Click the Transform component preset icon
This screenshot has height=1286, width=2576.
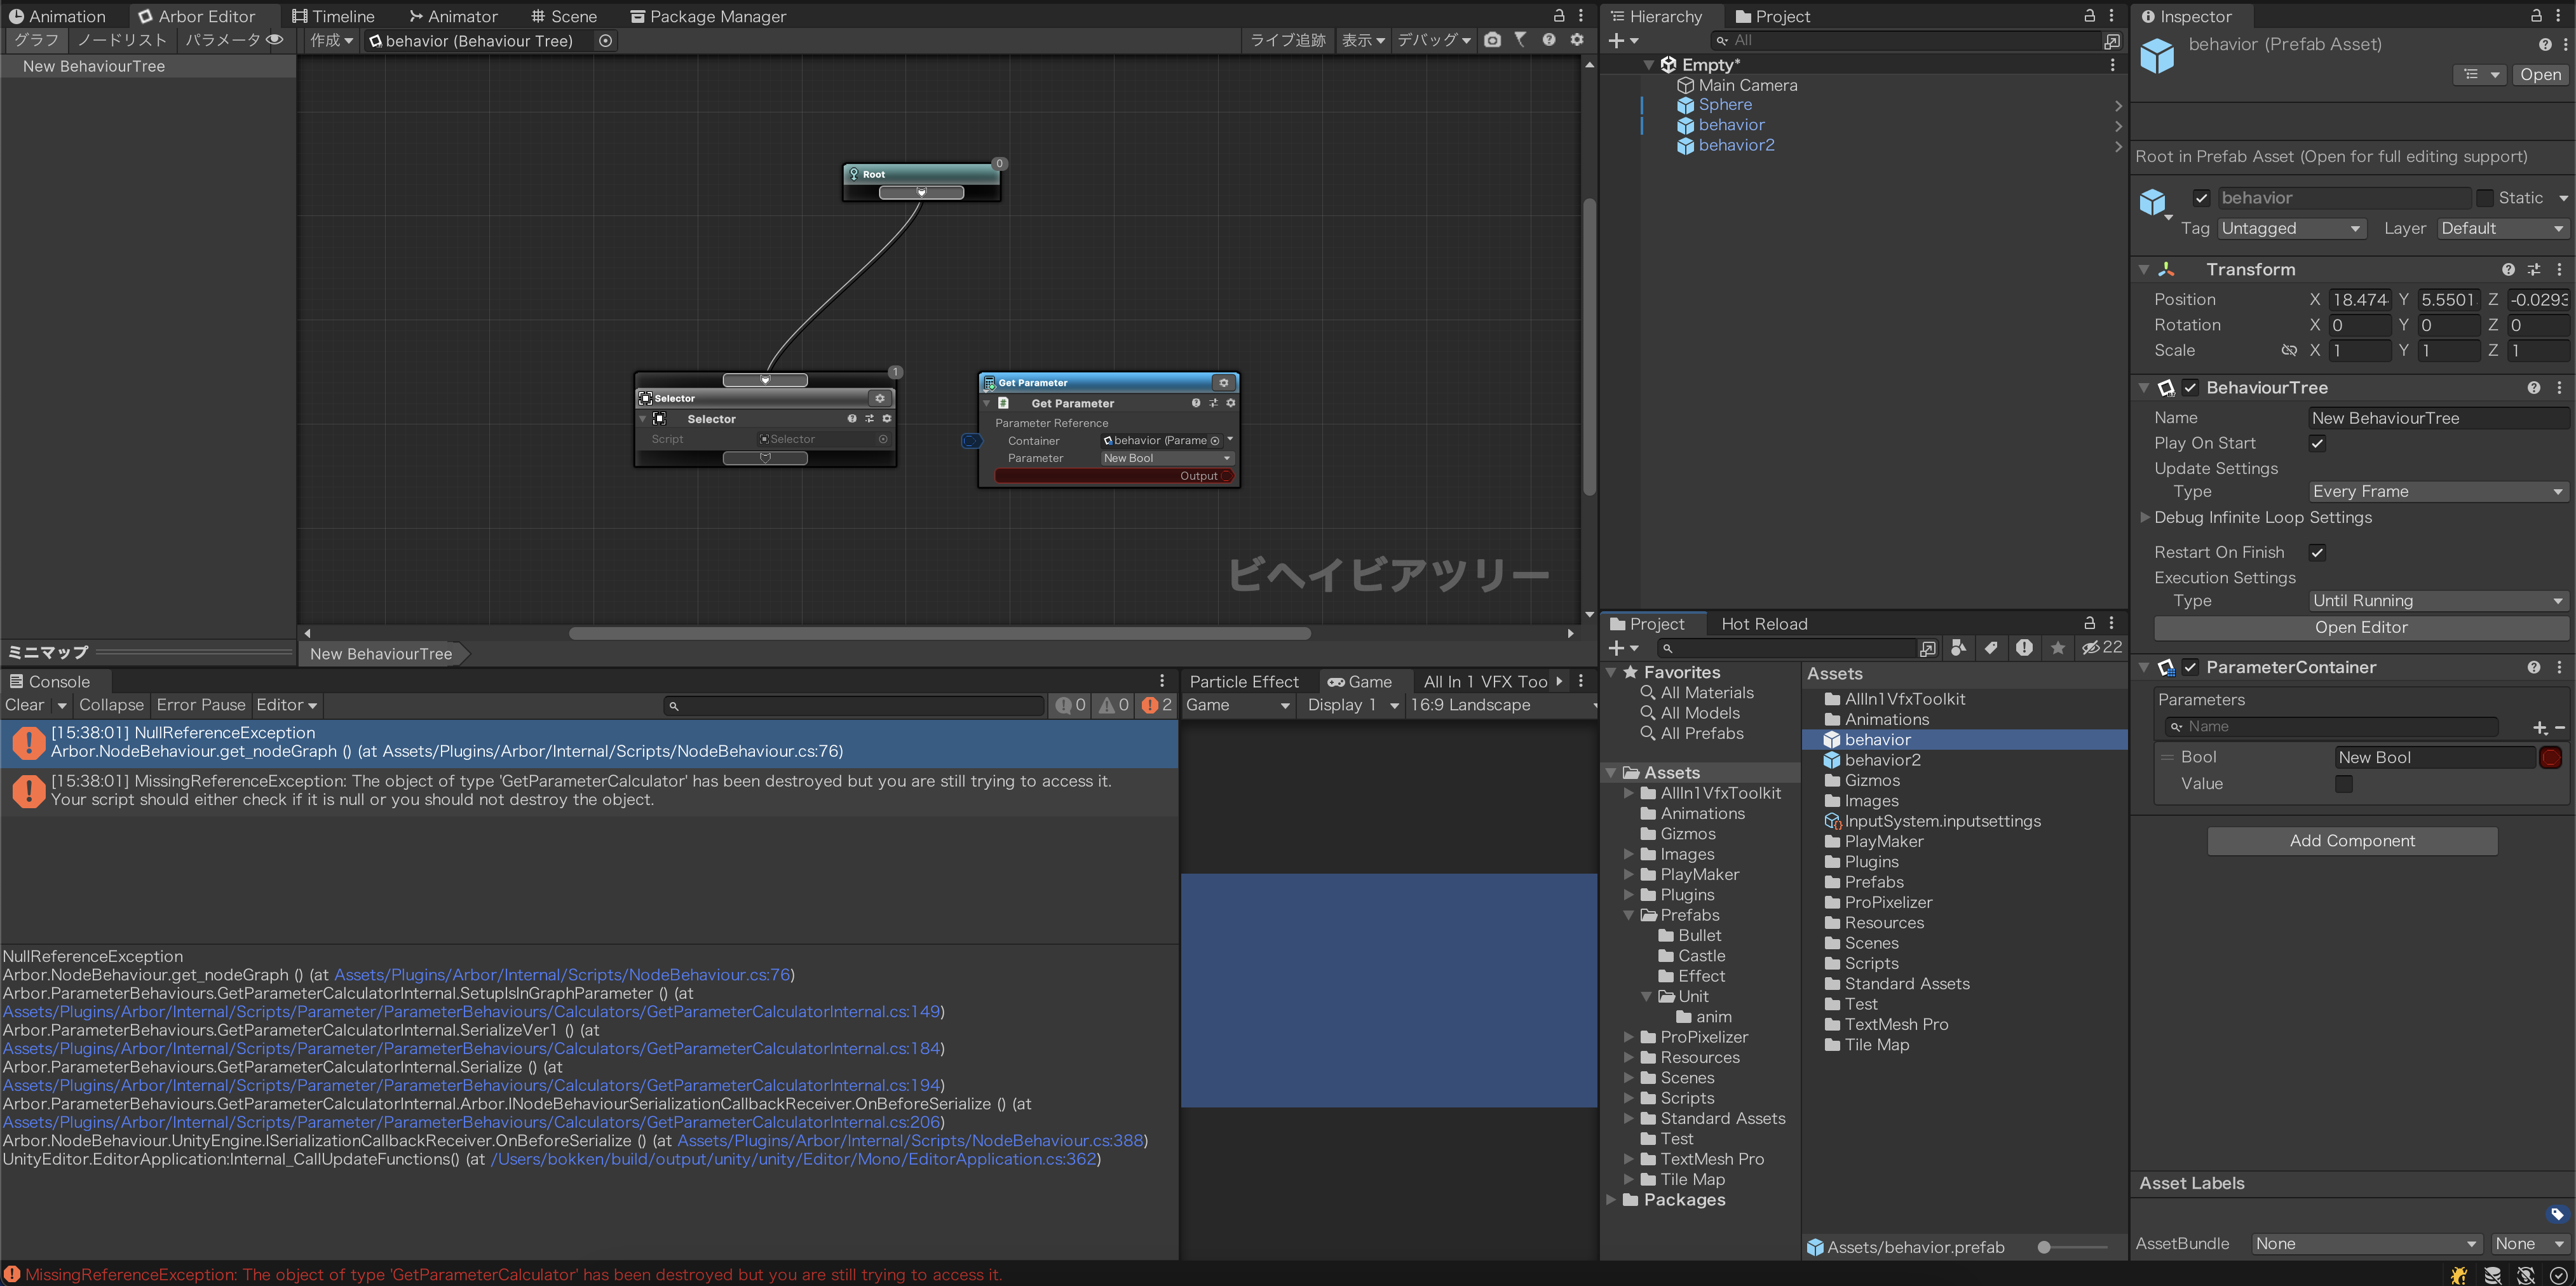click(x=2533, y=270)
